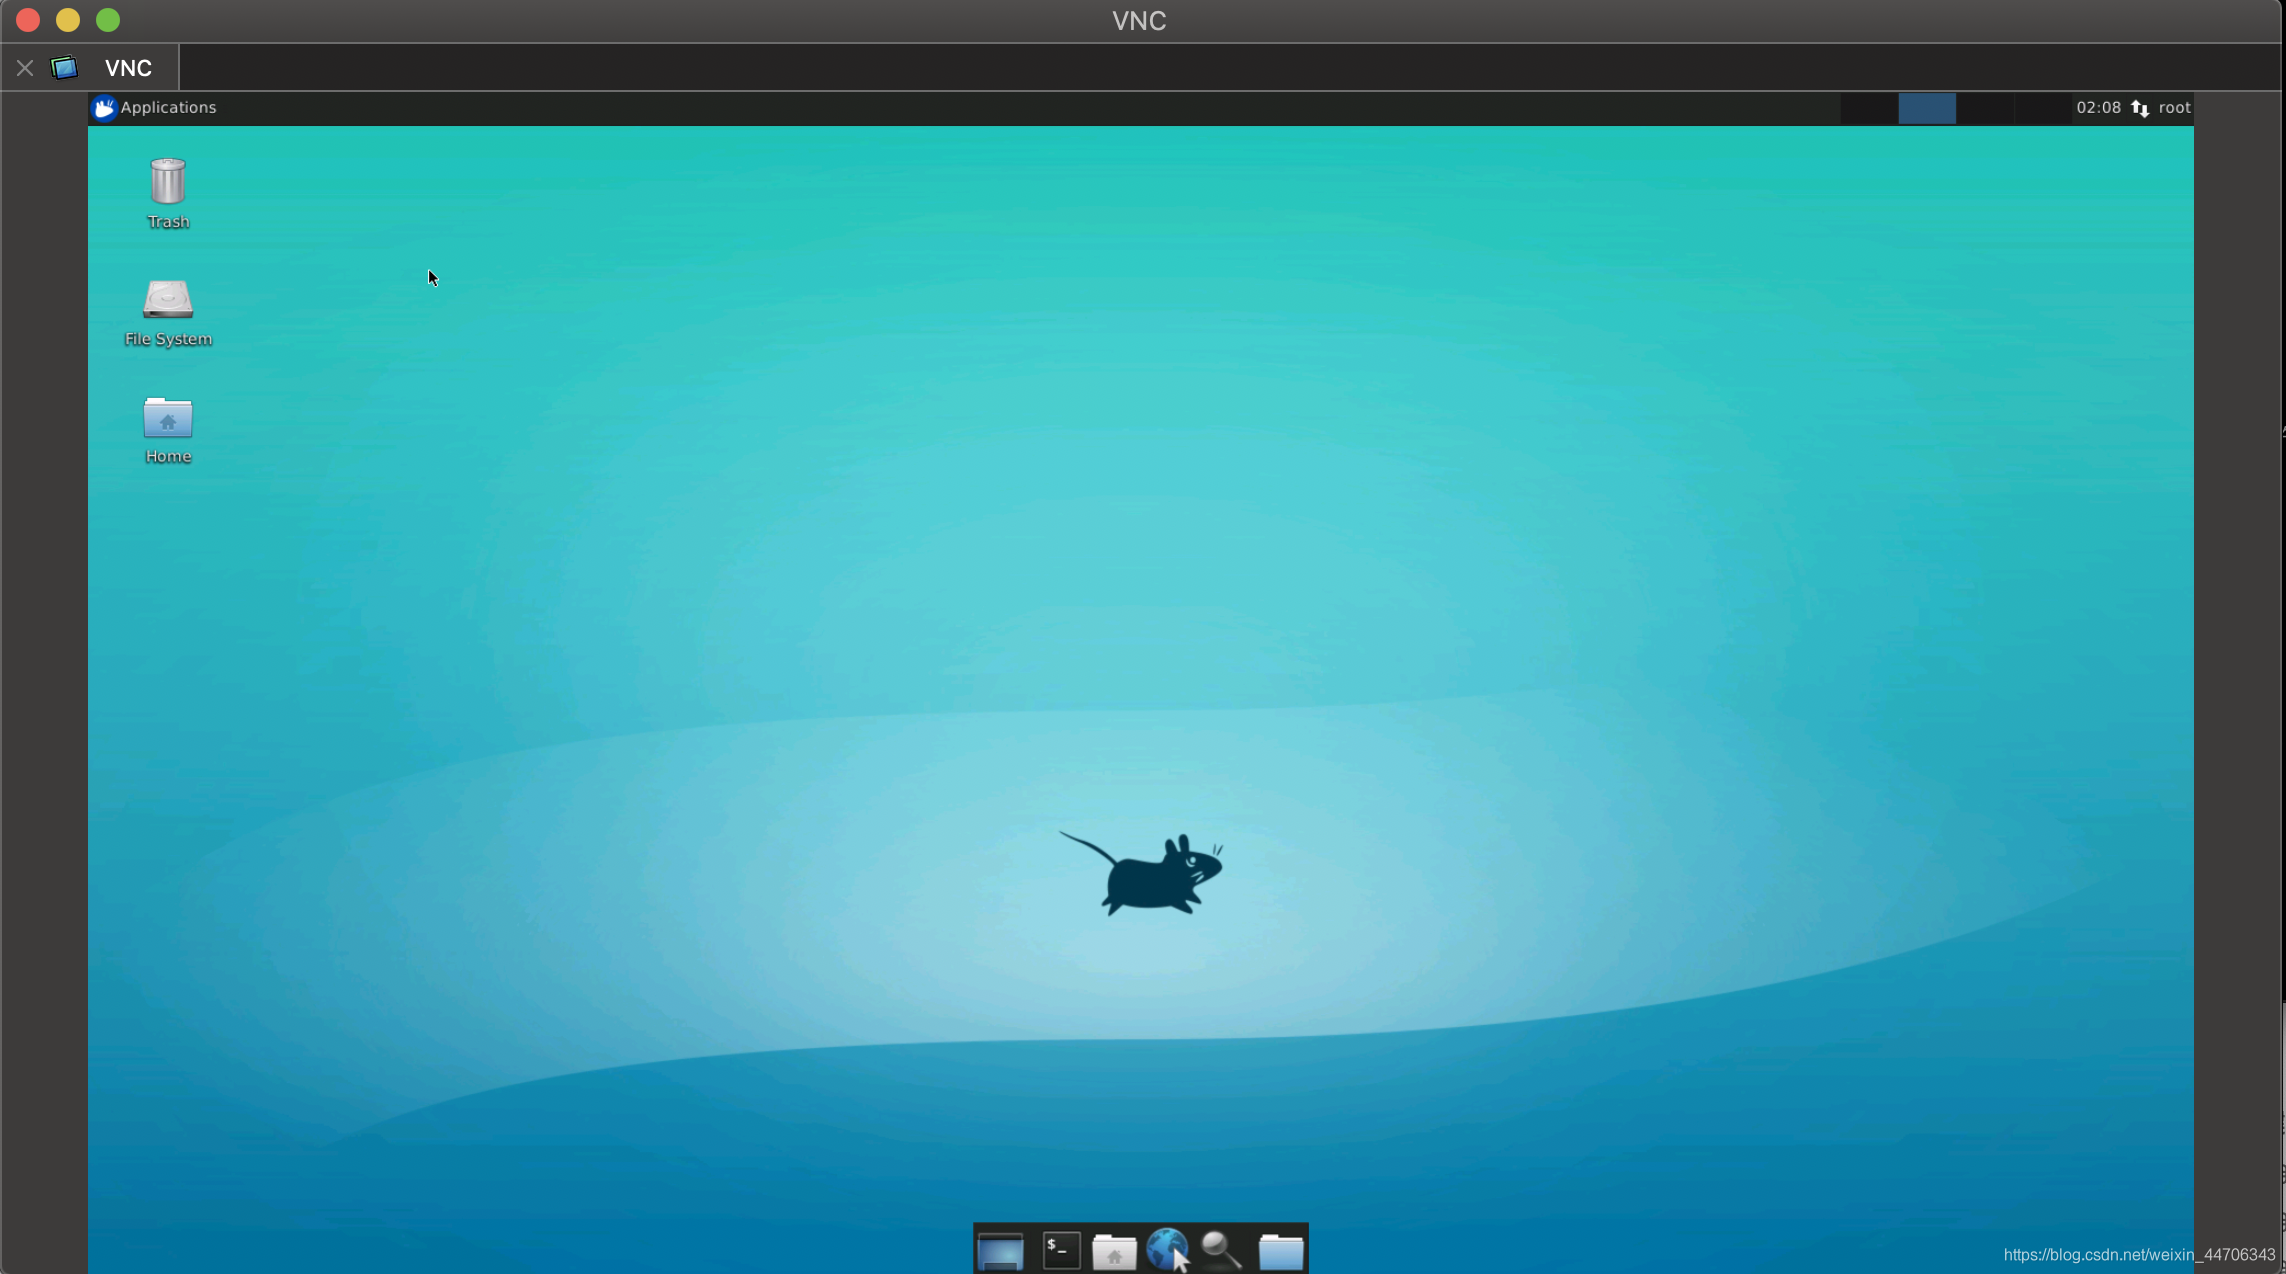Viewport: 2286px width, 1274px height.
Task: Close the VNC tab with X
Action: 25,68
